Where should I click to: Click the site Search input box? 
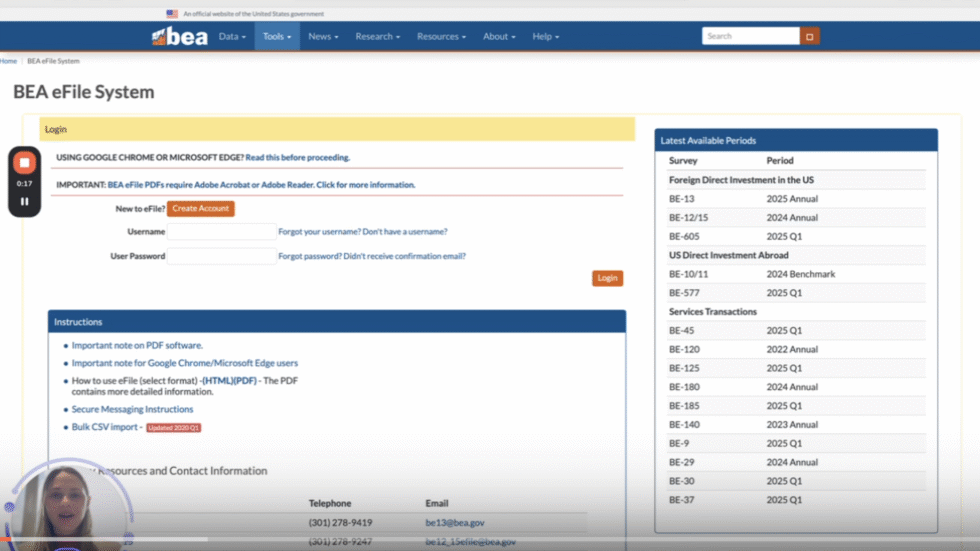tap(750, 36)
